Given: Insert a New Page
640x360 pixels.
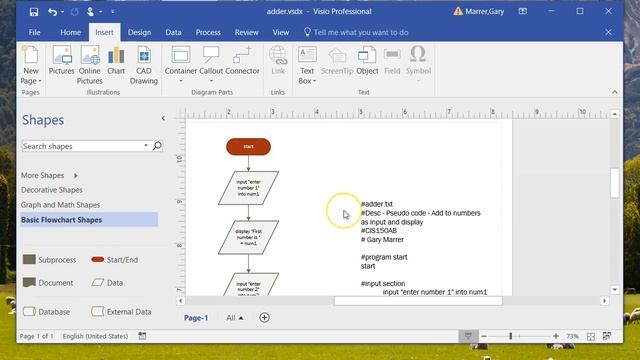Looking at the screenshot, I should [31, 65].
